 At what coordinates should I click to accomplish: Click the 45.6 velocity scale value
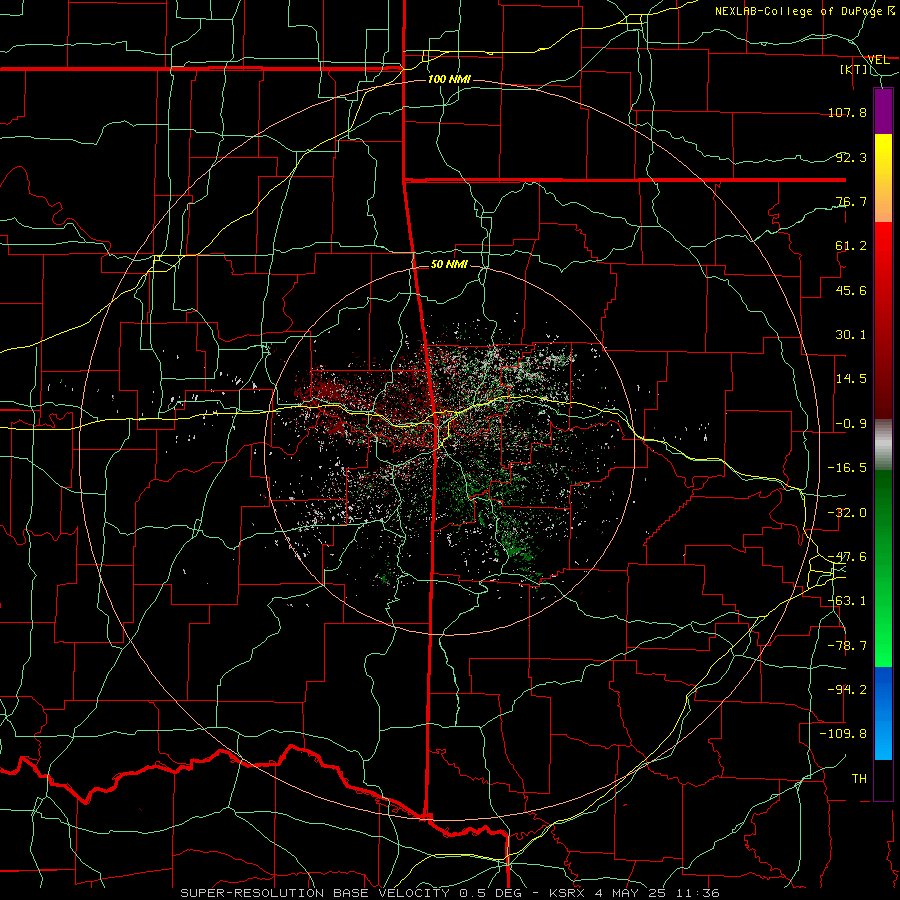(851, 290)
